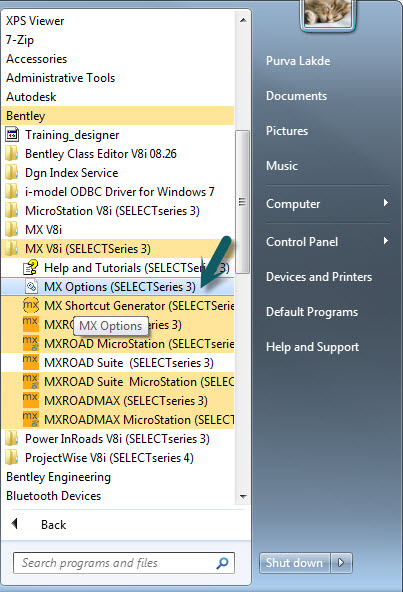403x592 pixels.
Task: Select Default Programs entry
Action: click(x=312, y=312)
